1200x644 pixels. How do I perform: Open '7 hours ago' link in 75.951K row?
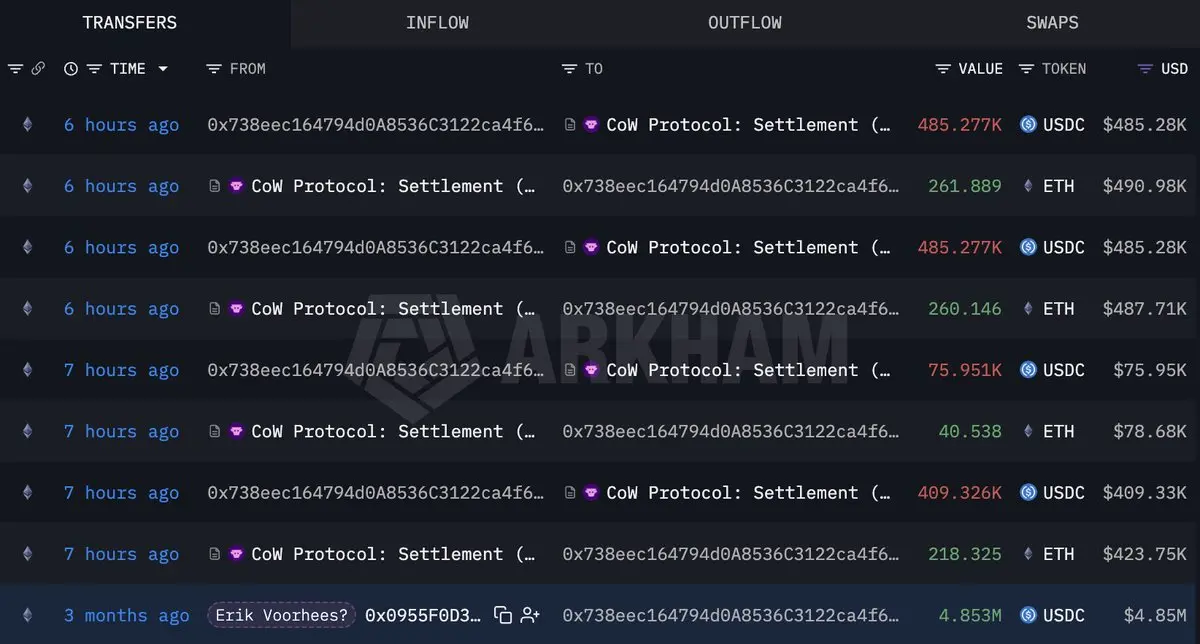[121, 370]
